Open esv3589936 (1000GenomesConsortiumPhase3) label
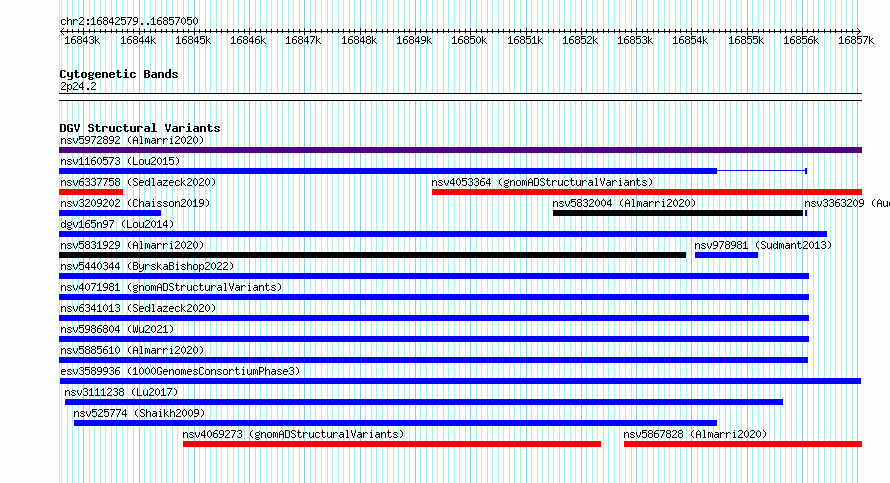This screenshot has width=890, height=483. tap(180, 371)
